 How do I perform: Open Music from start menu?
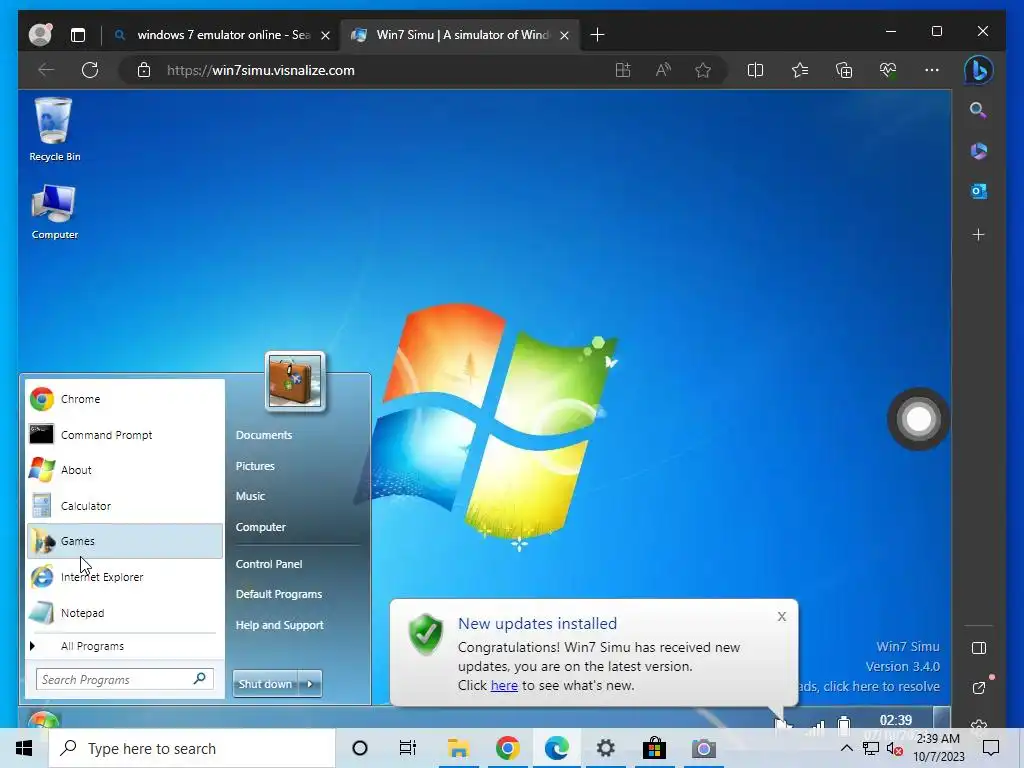[x=250, y=496]
